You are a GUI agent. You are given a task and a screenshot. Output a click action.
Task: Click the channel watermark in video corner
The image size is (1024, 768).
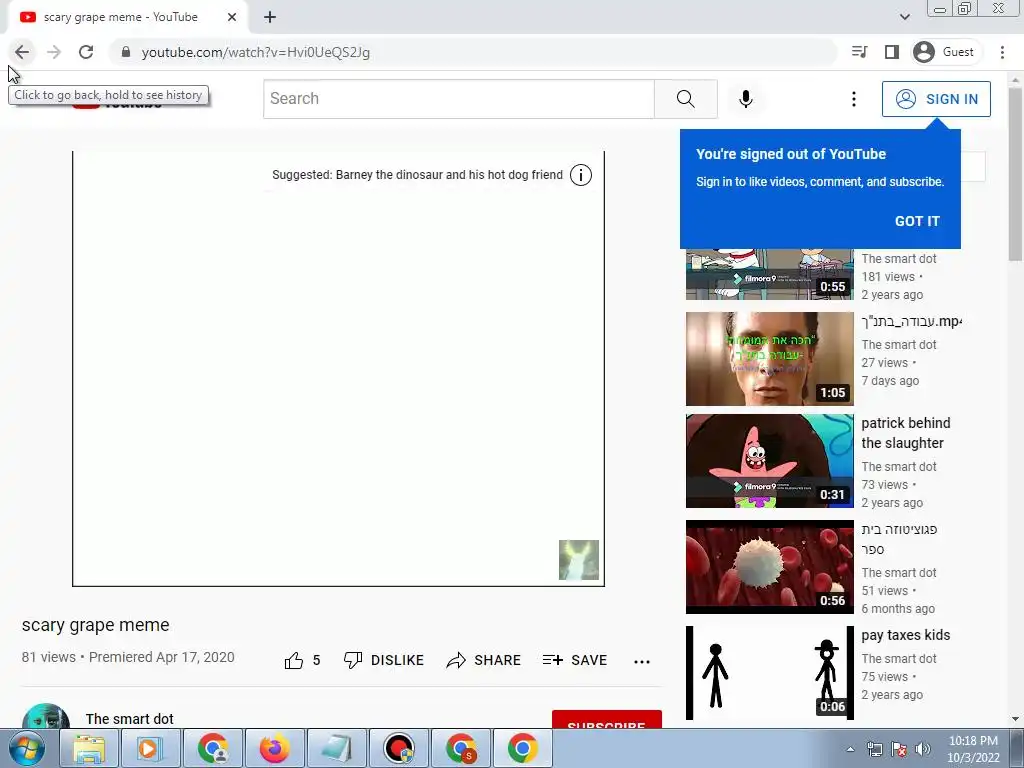click(579, 560)
